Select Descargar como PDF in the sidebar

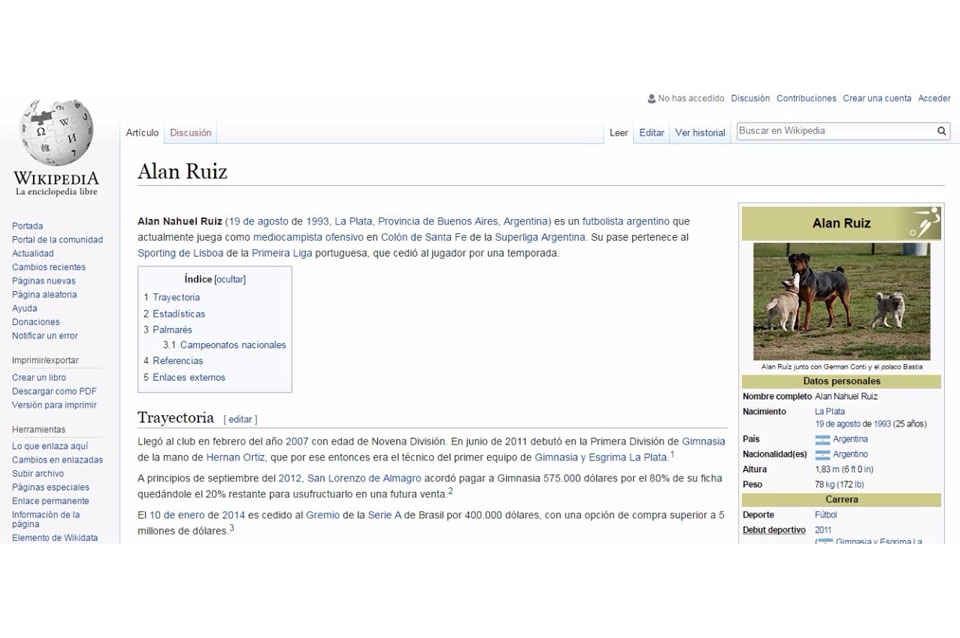pyautogui.click(x=54, y=391)
